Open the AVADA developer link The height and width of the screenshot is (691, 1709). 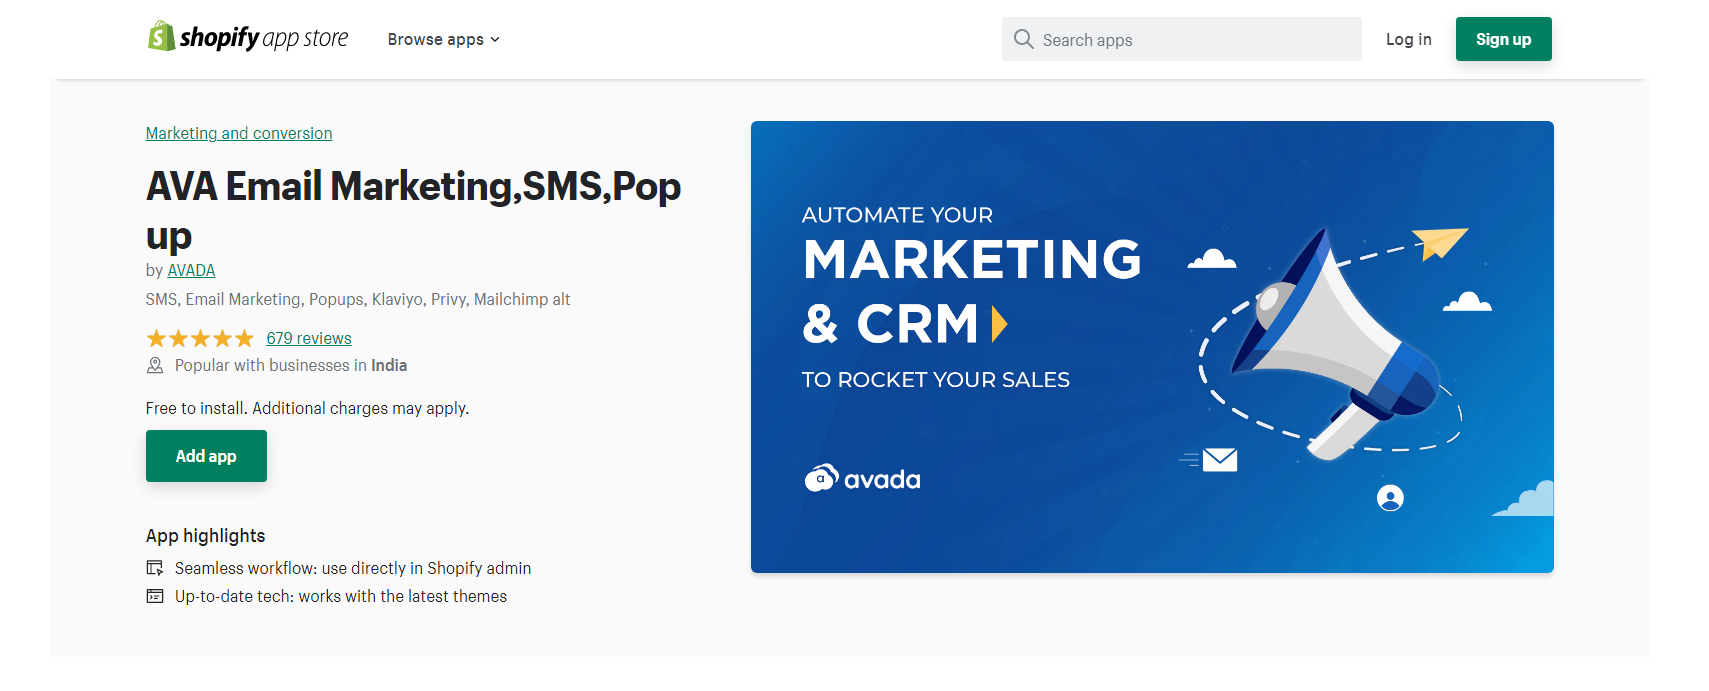tap(191, 270)
